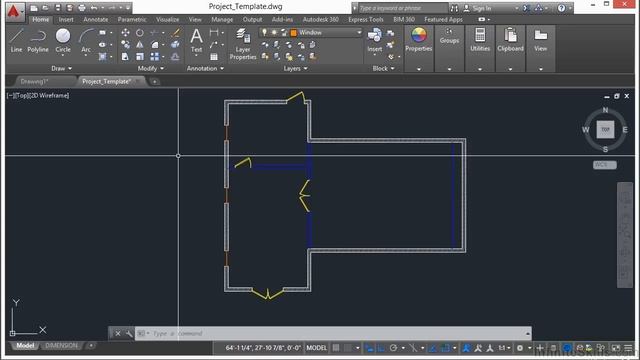Click the WCS coordinate system label

[x=604, y=165]
